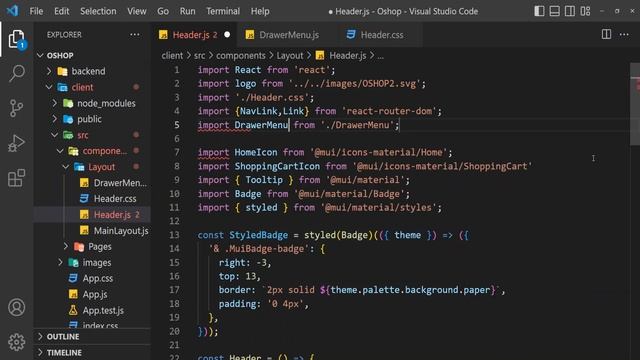Switch to the Header.js tab
The width and height of the screenshot is (640, 360).
pyautogui.click(x=194, y=35)
